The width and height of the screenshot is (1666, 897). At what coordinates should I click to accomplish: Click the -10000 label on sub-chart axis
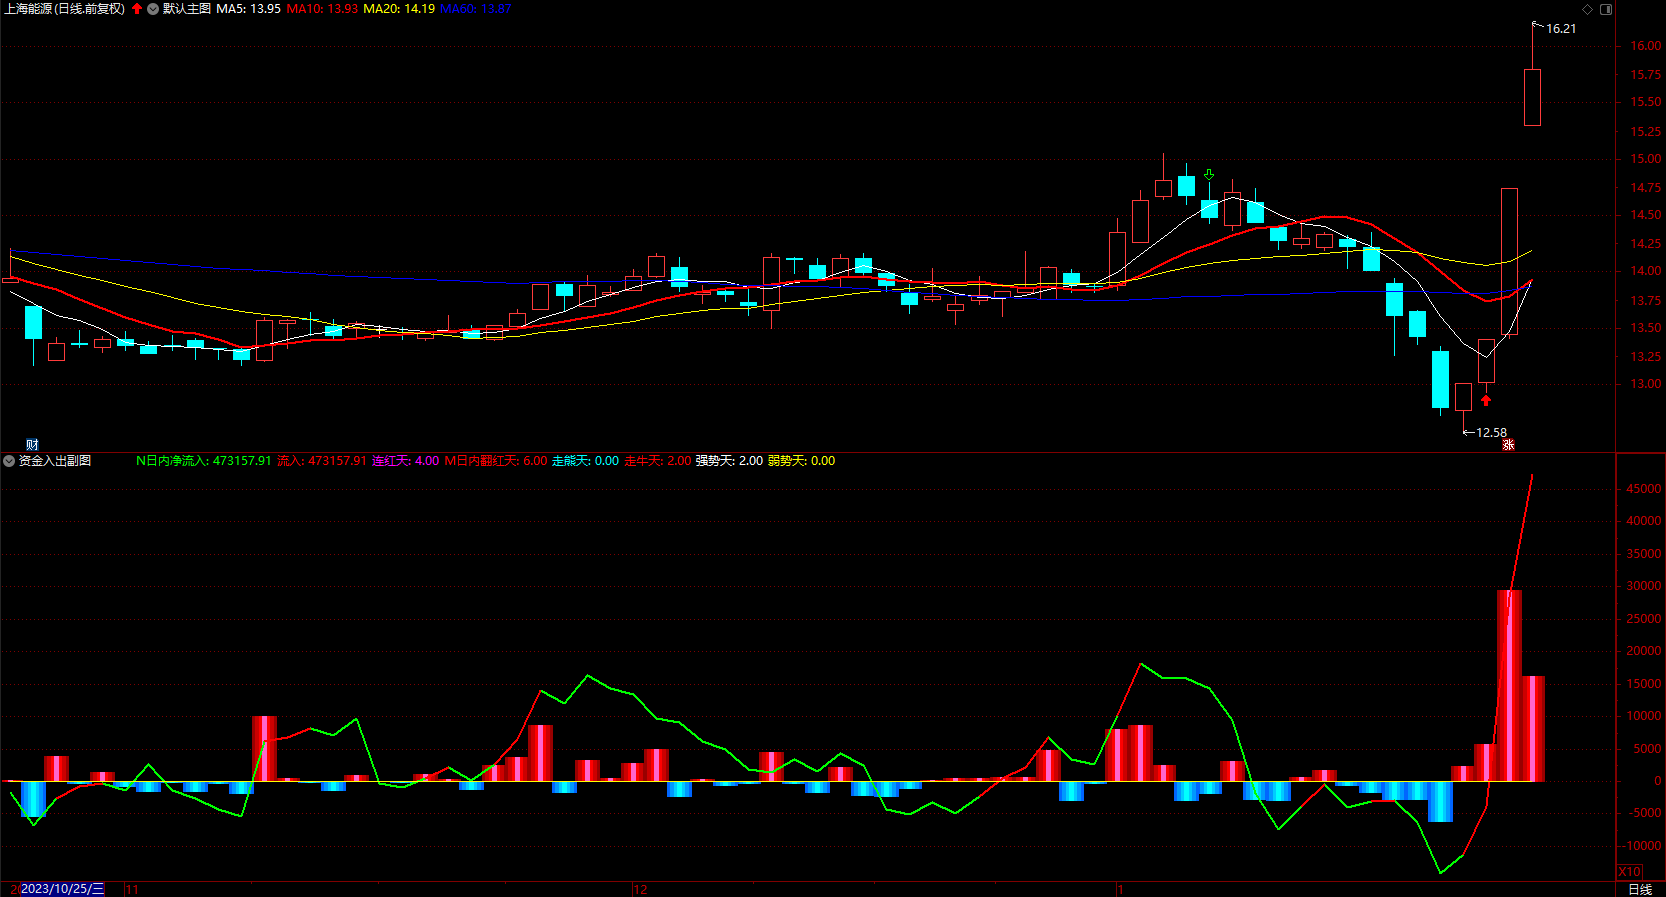pyautogui.click(x=1641, y=846)
